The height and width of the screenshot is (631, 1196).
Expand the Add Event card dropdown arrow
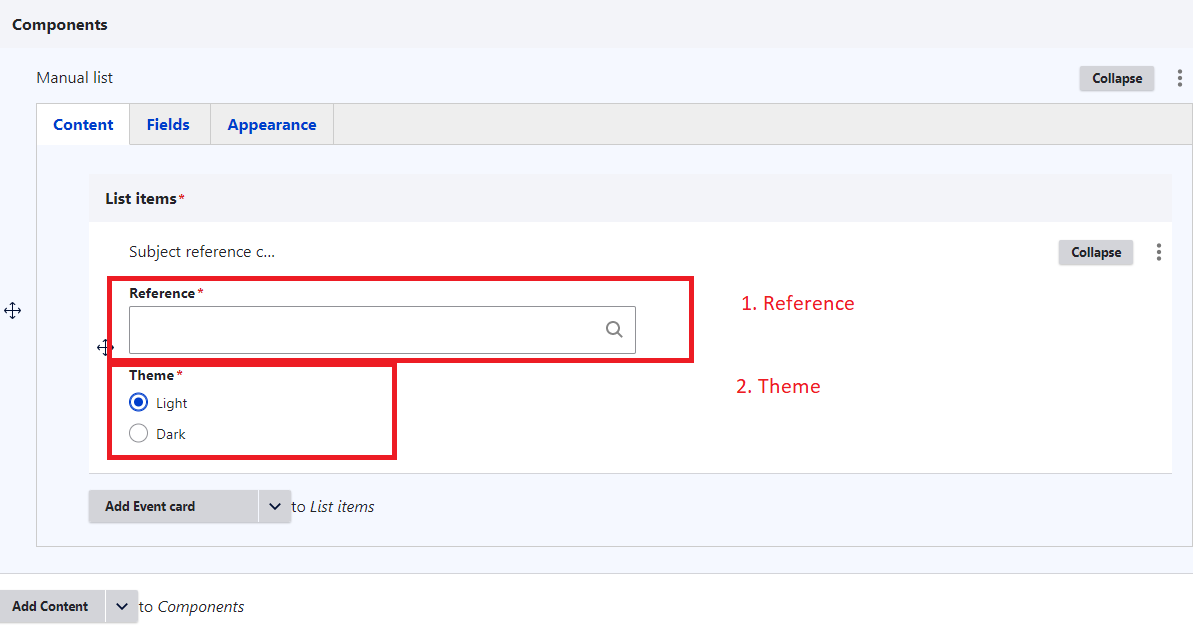coord(275,507)
